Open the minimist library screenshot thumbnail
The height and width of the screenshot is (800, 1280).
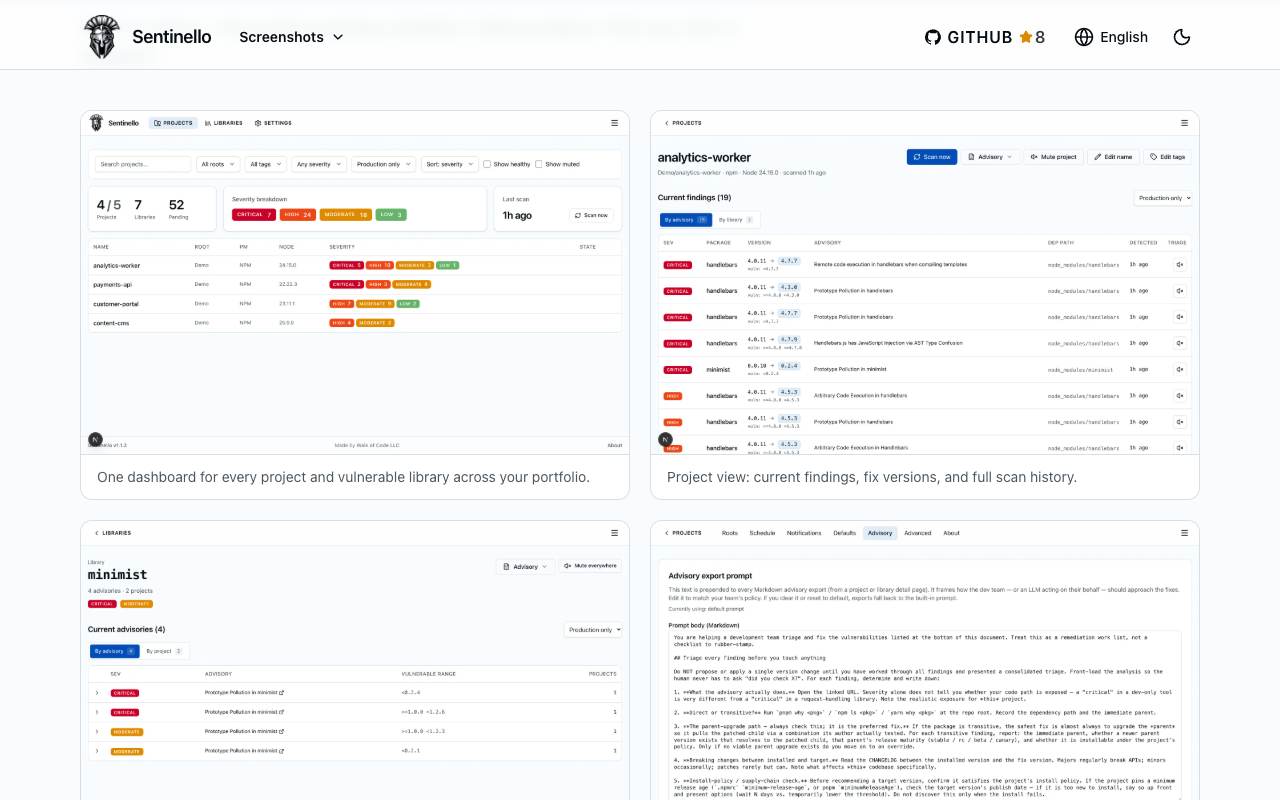coord(355,660)
